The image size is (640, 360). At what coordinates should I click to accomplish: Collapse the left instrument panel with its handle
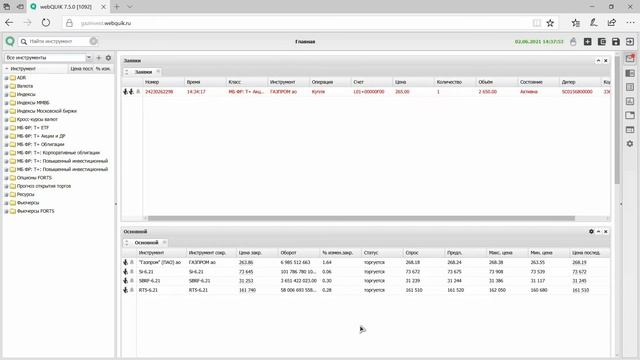[x=116, y=204]
